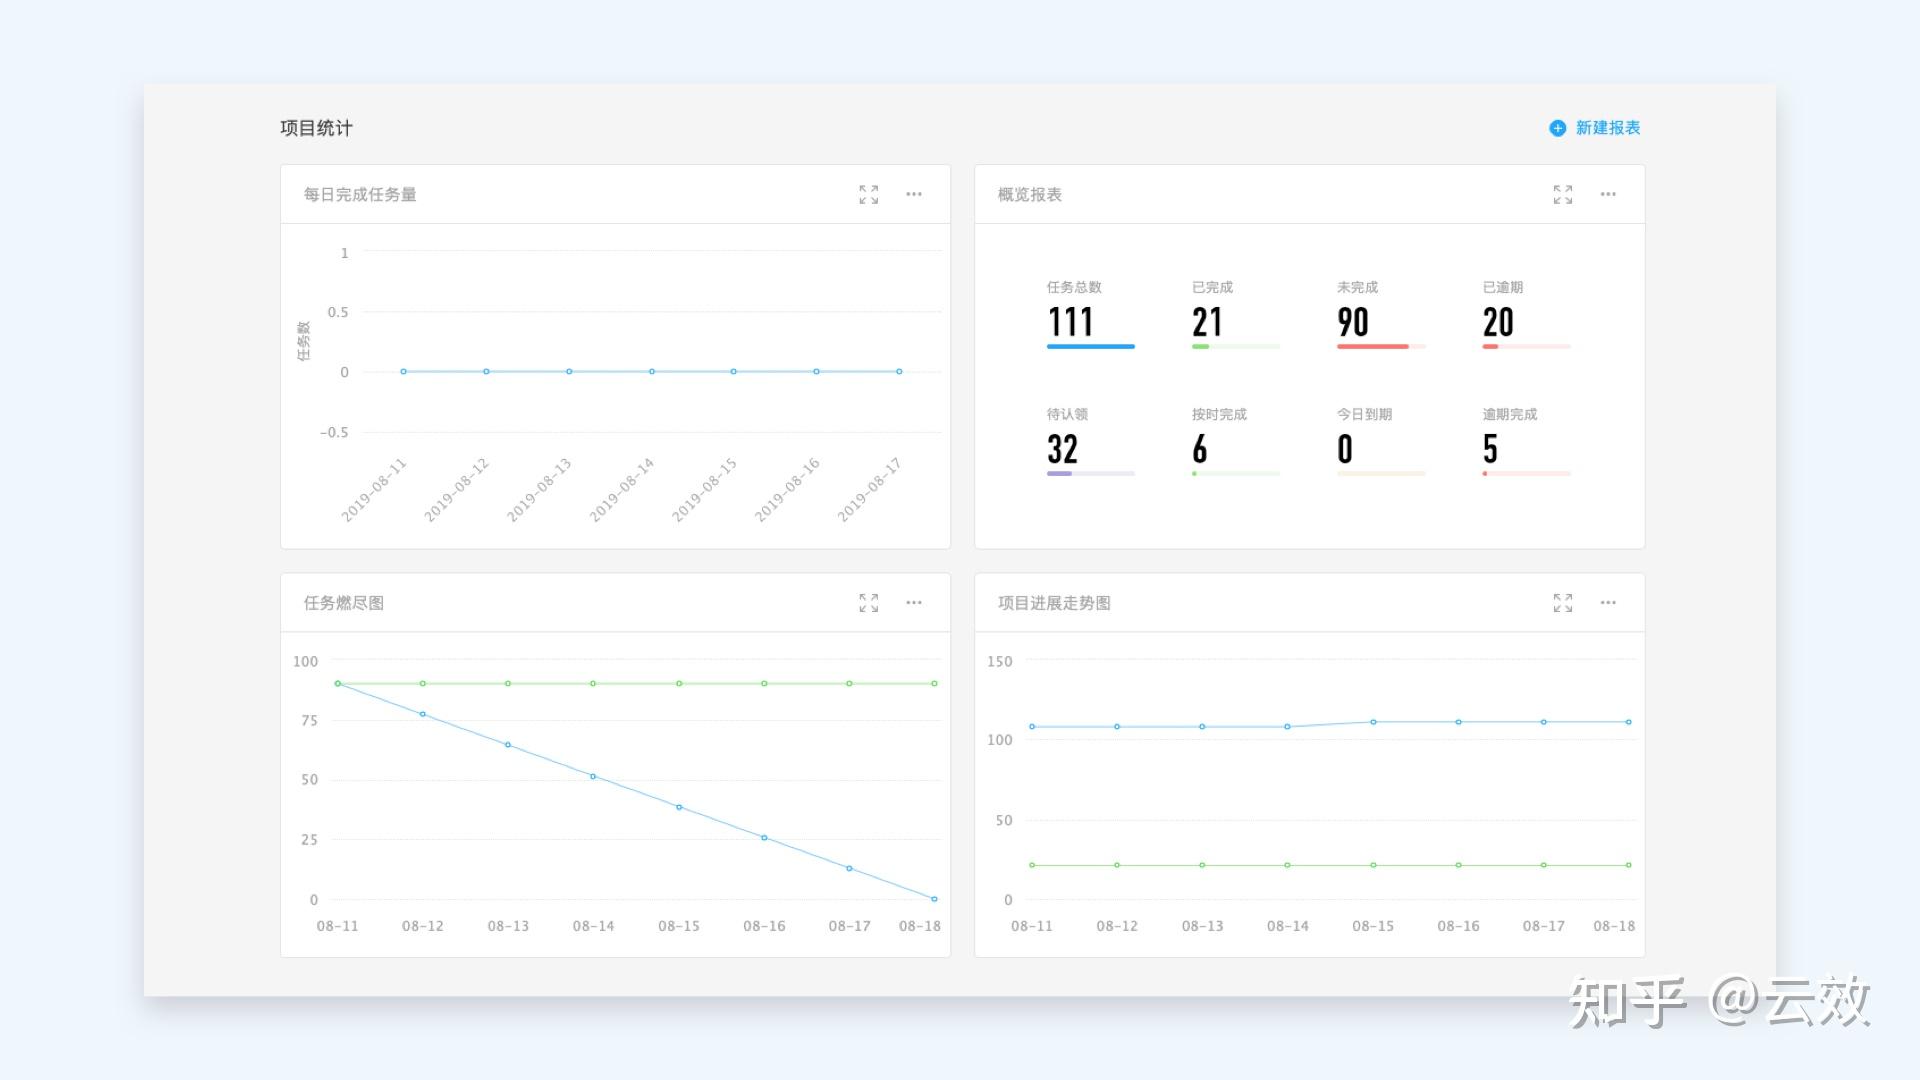Click the 逾期完成 5 statistic
This screenshot has height=1080, width=1920.
click(1490, 449)
